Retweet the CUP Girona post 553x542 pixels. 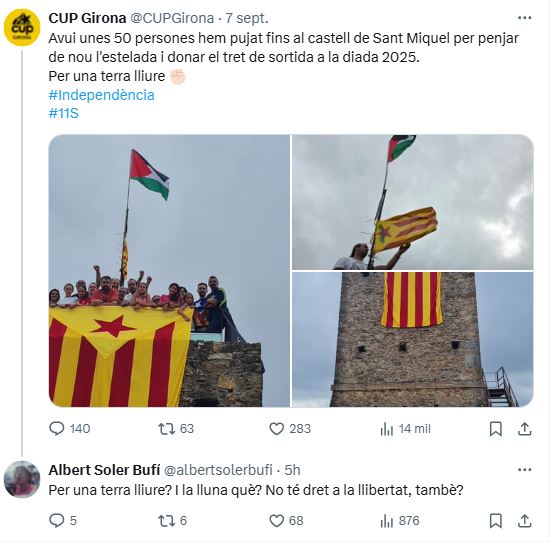166,429
